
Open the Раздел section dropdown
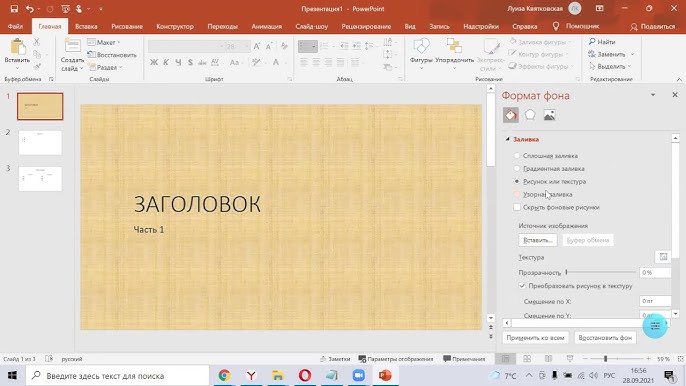[x=105, y=67]
